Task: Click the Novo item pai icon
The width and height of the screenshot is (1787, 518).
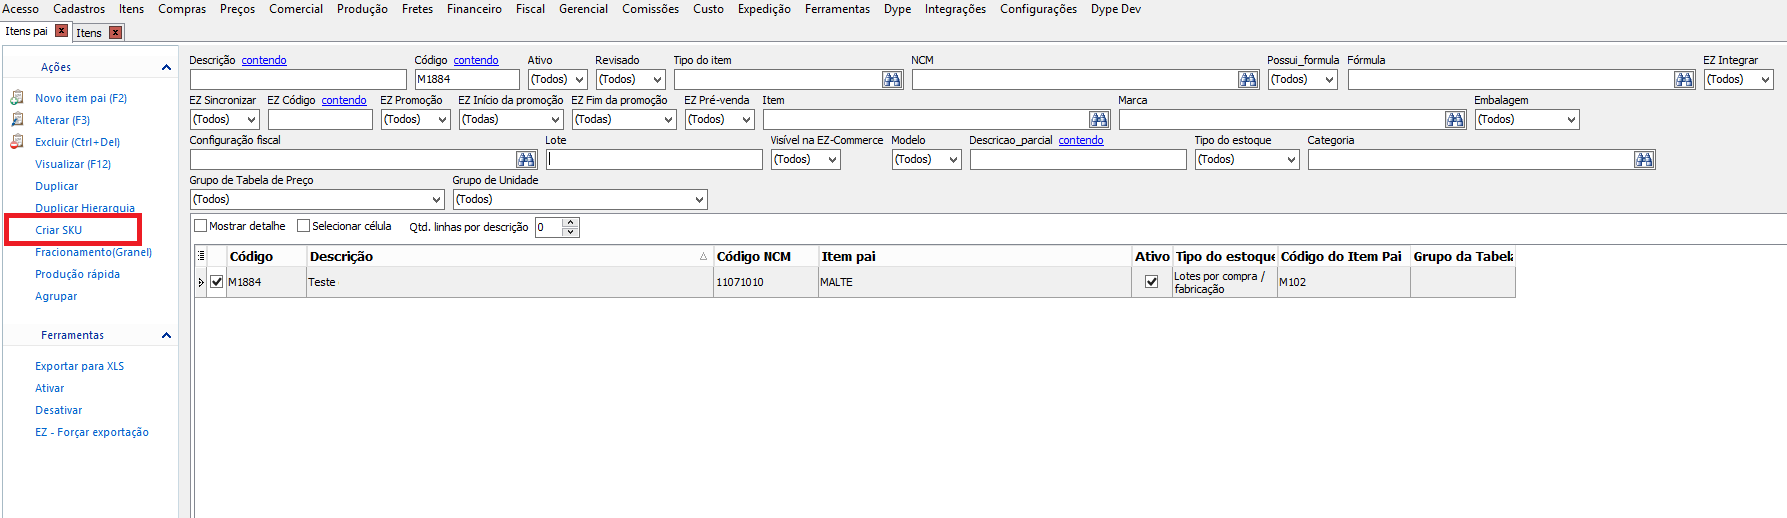Action: coord(17,98)
